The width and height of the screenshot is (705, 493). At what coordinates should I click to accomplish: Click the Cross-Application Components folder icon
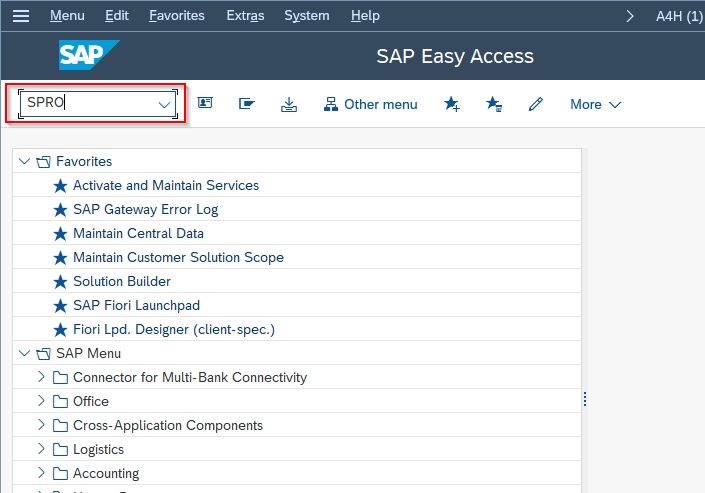coord(60,425)
